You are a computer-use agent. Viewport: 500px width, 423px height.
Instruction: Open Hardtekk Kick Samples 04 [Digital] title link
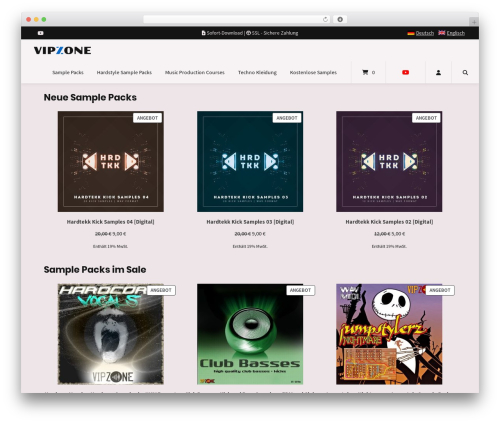[x=110, y=222]
